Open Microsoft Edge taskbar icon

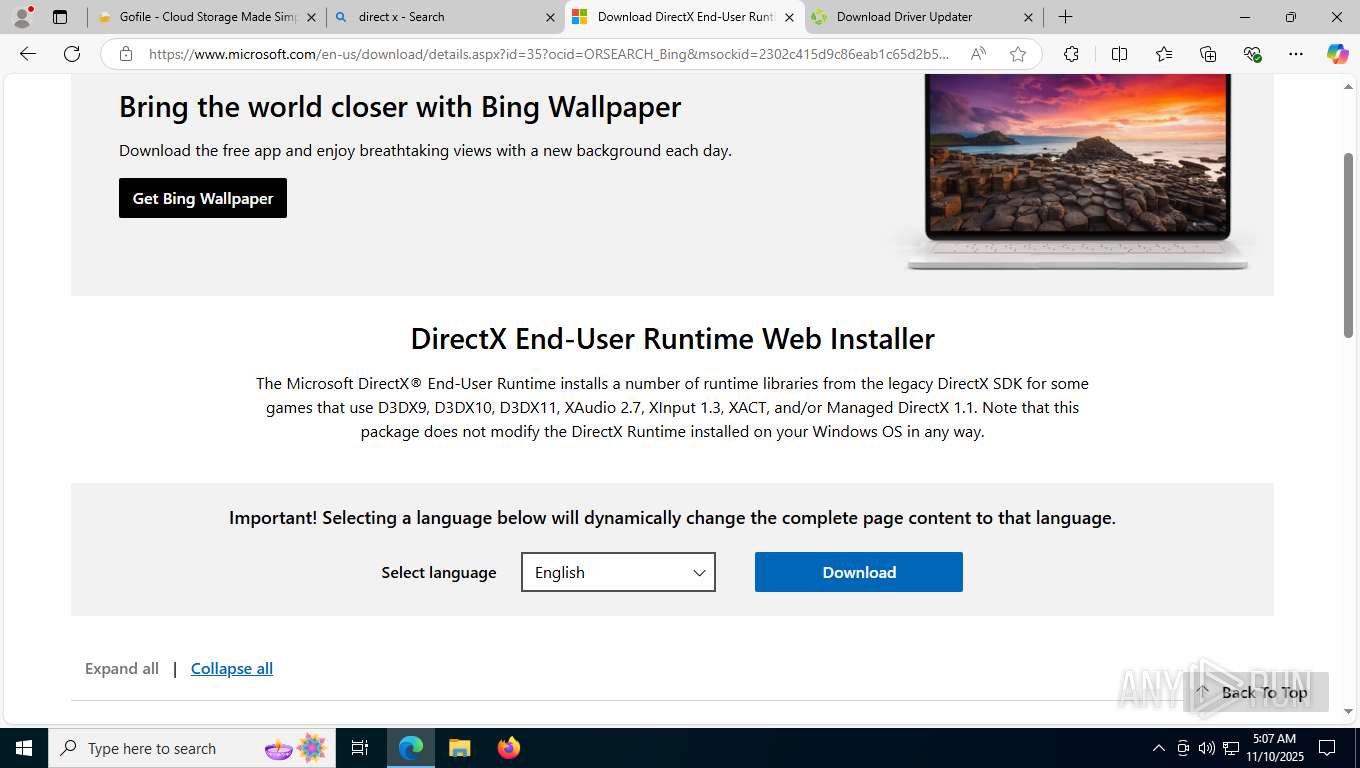[x=411, y=748]
